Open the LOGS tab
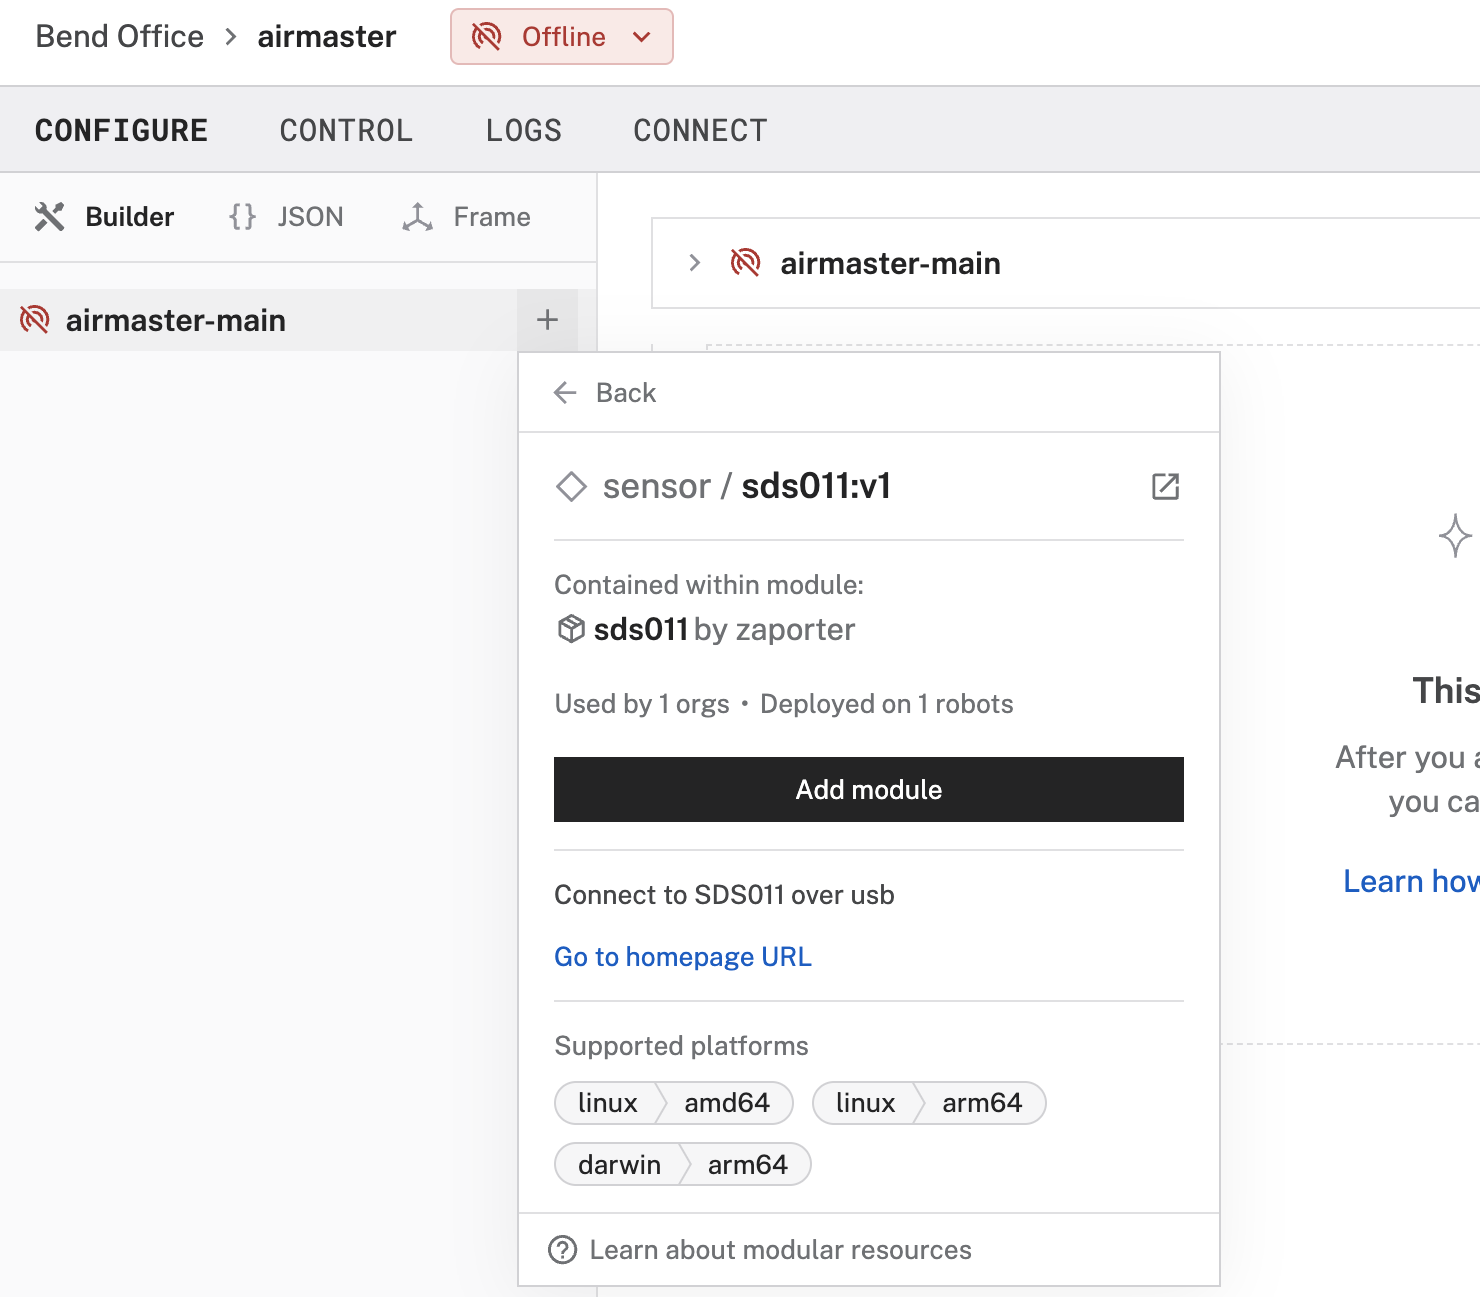1480x1297 pixels. (523, 129)
